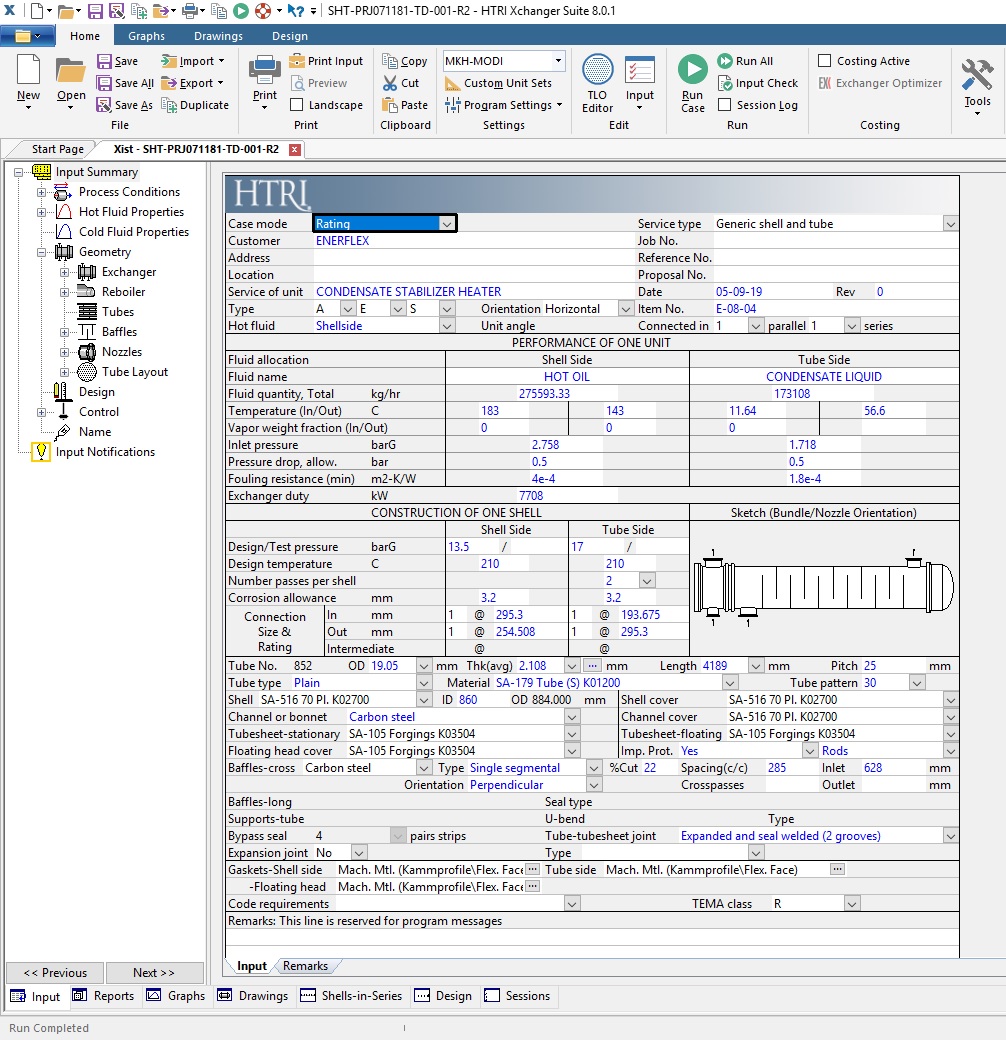Switch to the Remarks tab
Viewport: 1006px width, 1040px height.
pyautogui.click(x=305, y=966)
